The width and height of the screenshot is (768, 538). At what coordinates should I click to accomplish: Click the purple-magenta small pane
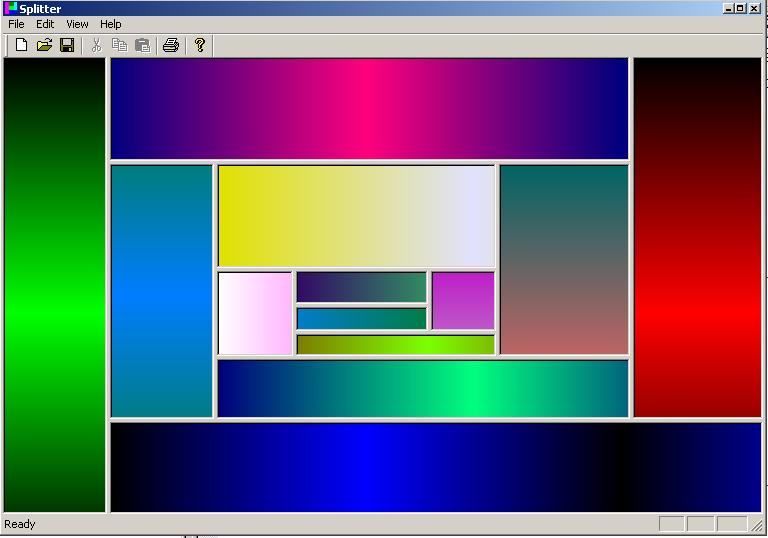[463, 301]
